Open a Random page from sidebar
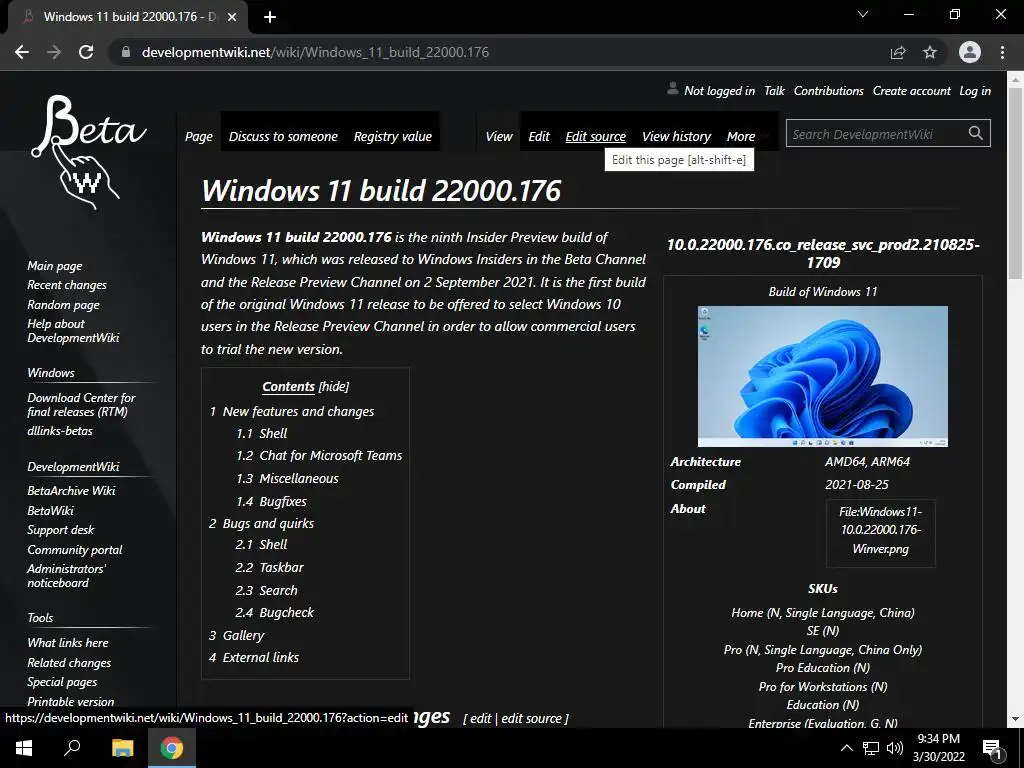Screen dimensions: 1024x768 (x=63, y=305)
